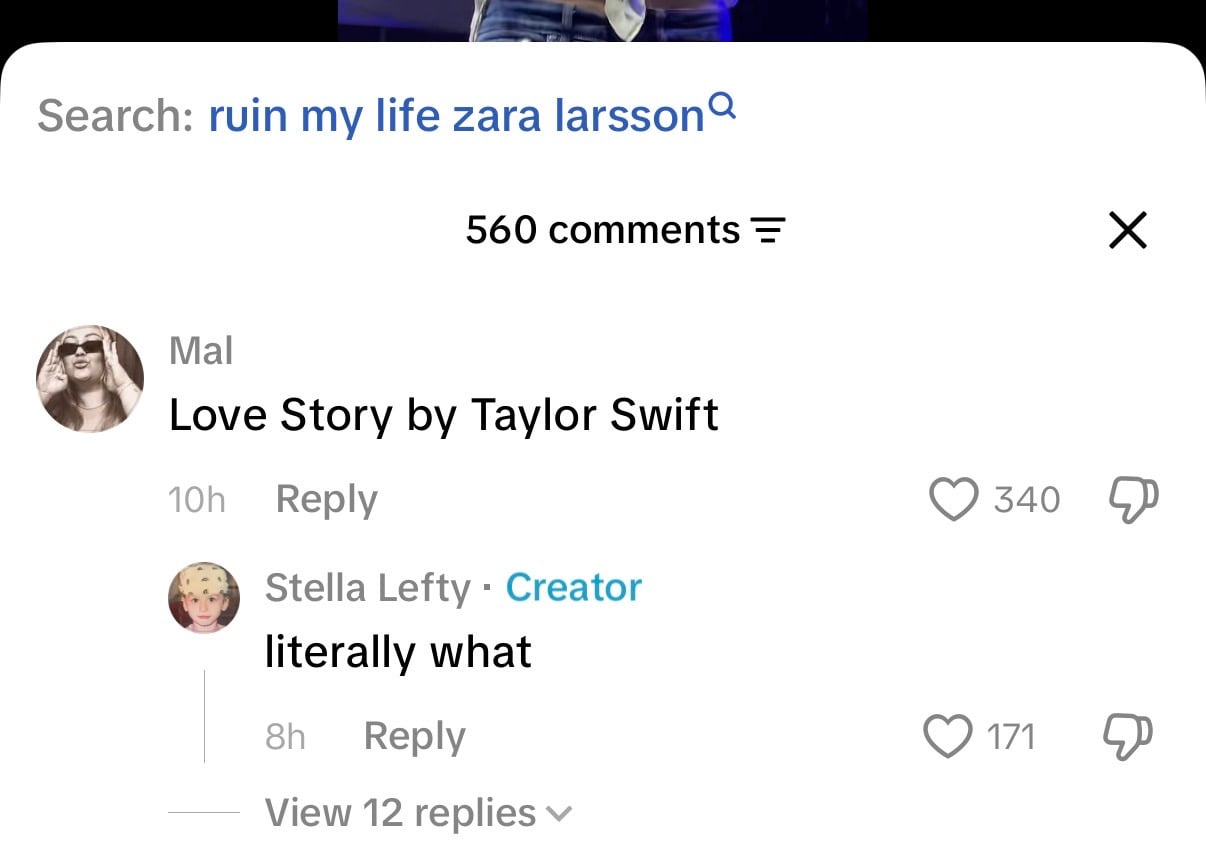This screenshot has width=1206, height=856.
Task: Reply to Mal's comment
Action: (x=326, y=499)
